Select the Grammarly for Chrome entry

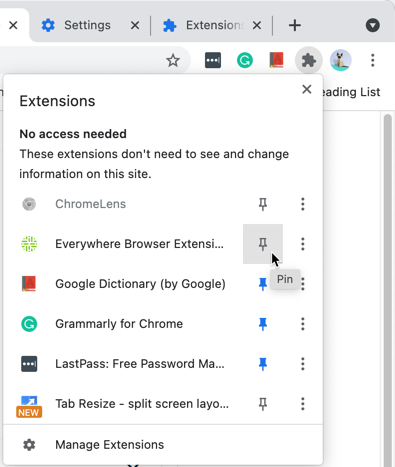coord(123,324)
